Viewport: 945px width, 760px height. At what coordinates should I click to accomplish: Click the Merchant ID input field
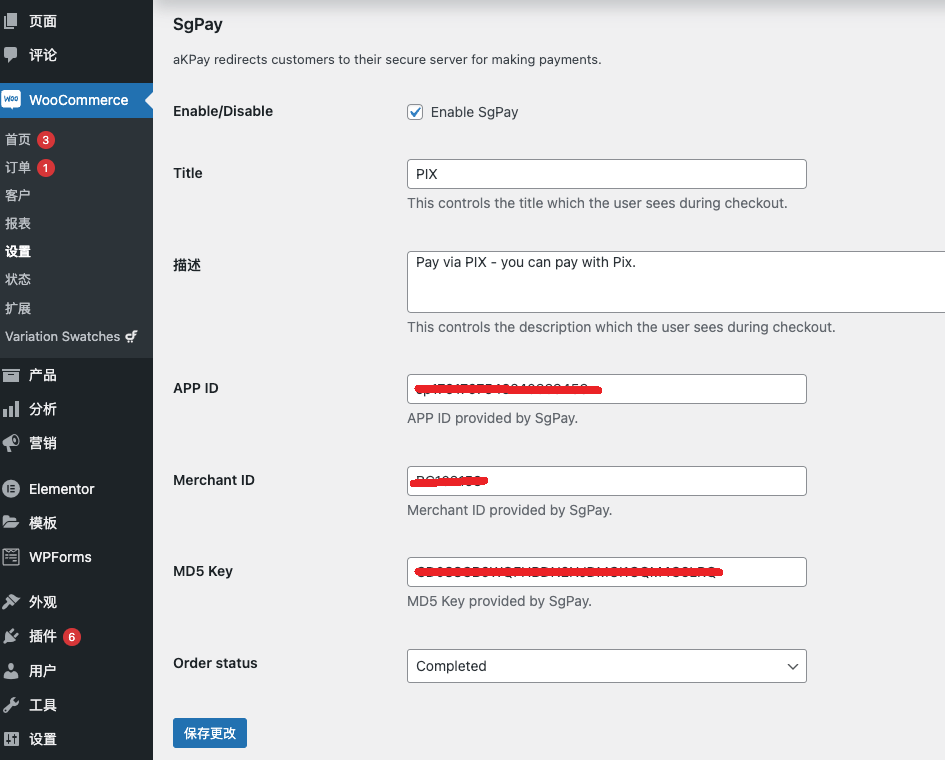[x=606, y=481]
